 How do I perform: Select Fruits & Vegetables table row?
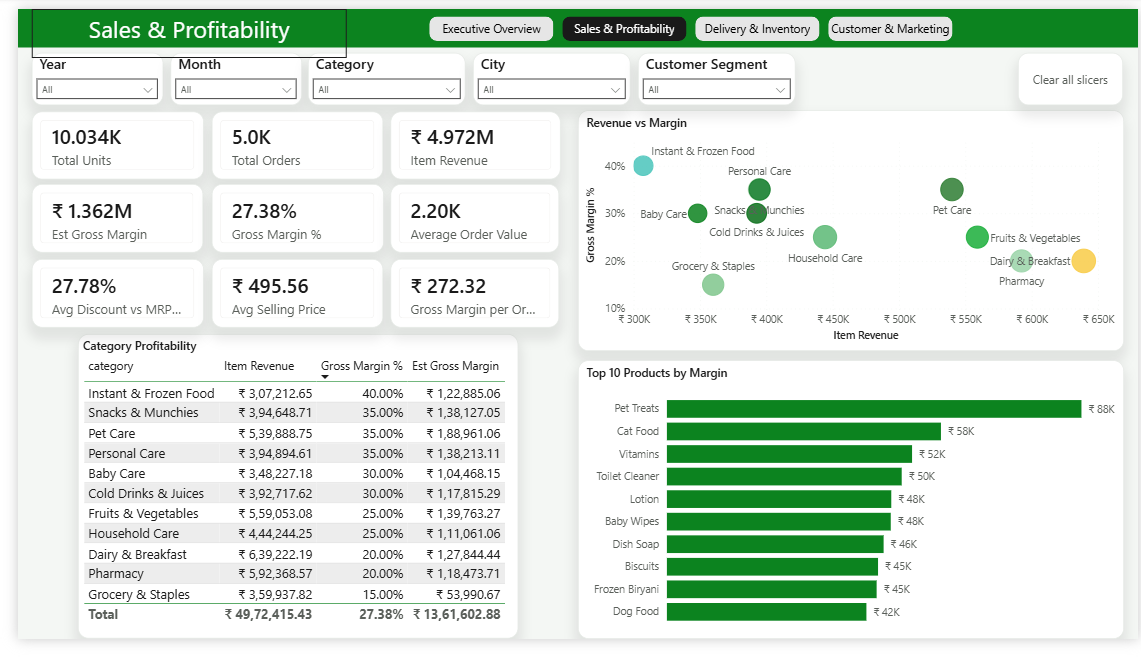[294, 514]
